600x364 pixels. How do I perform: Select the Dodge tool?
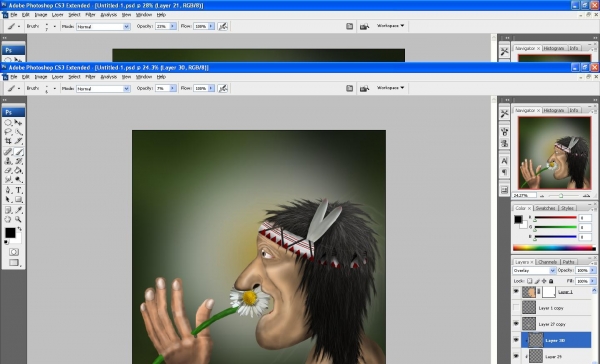coord(18,180)
